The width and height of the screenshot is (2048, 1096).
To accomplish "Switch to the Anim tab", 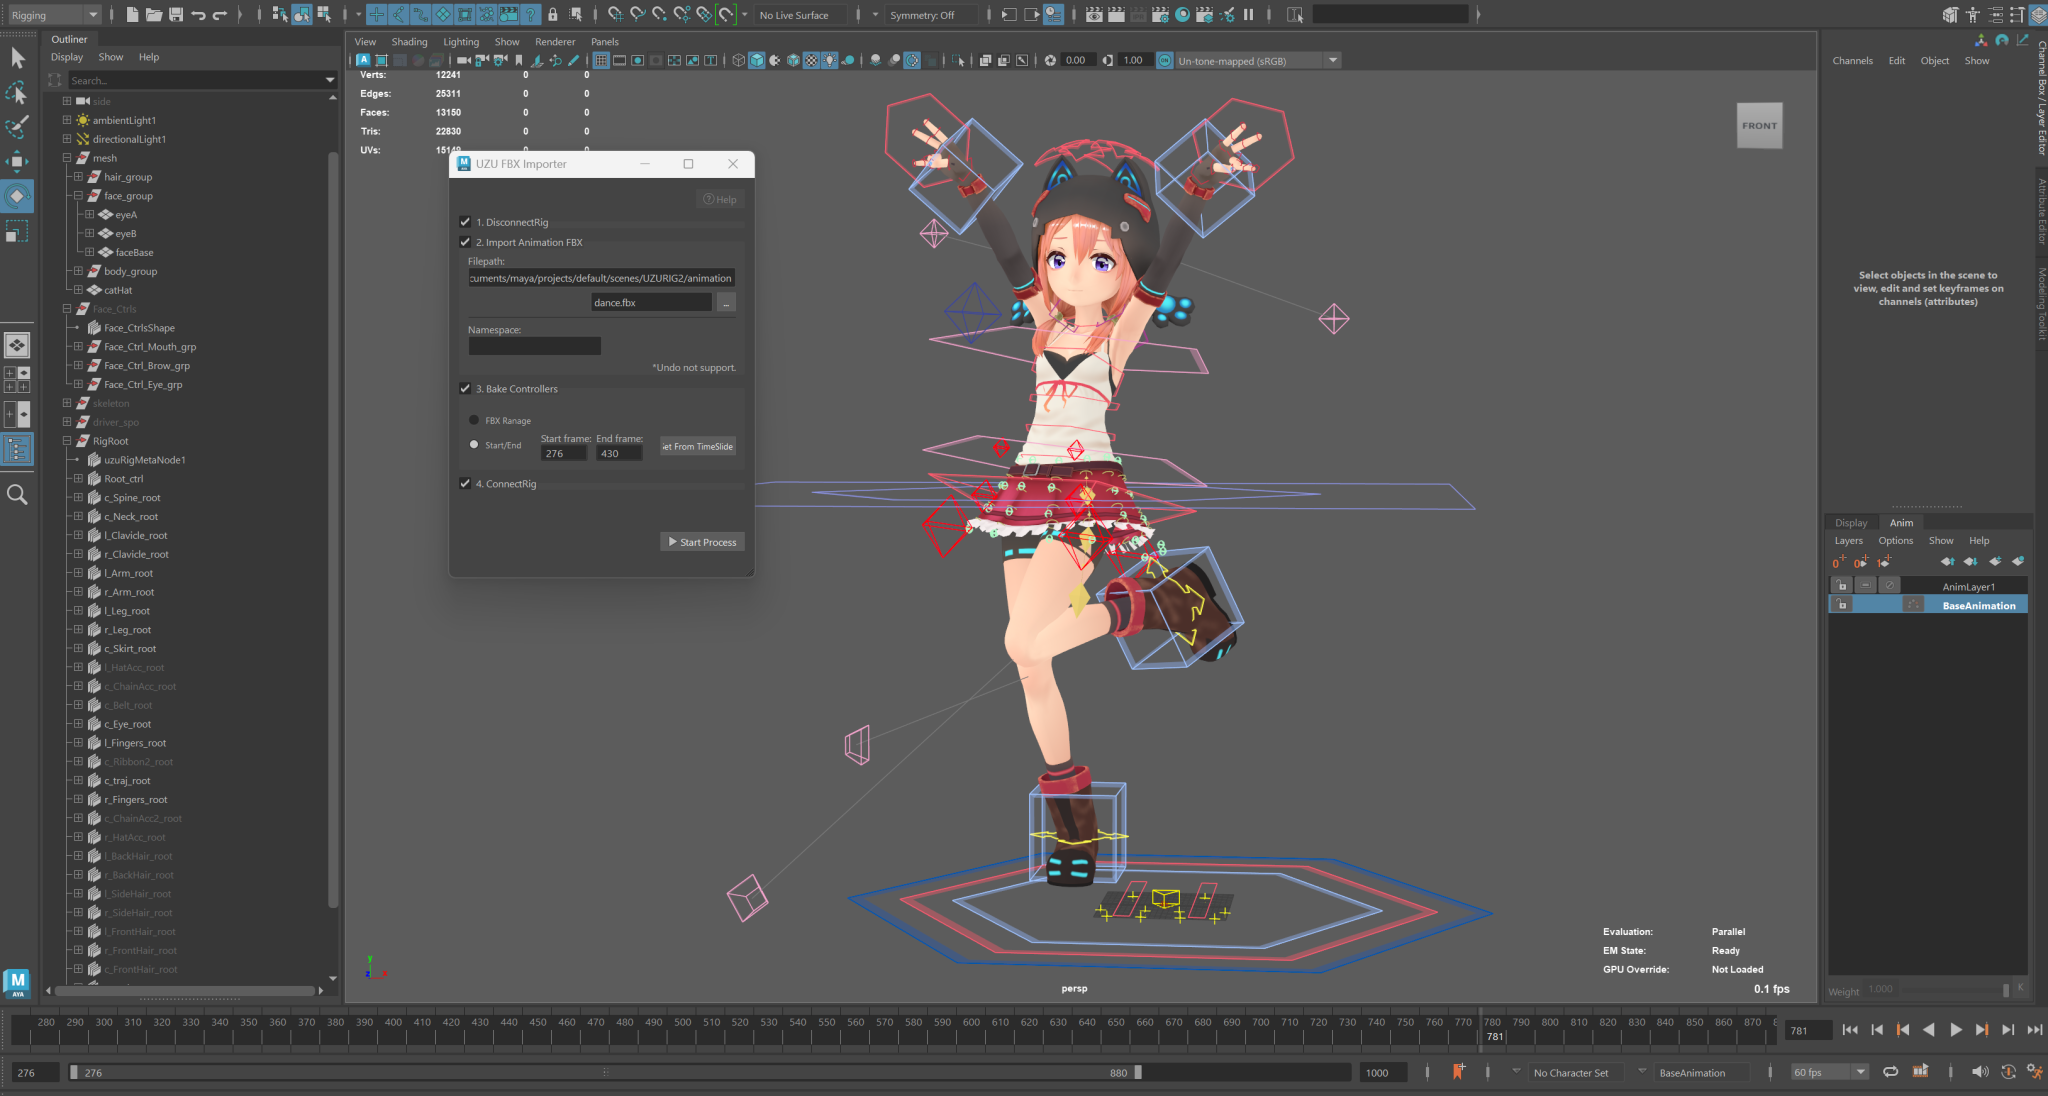I will 1901,522.
